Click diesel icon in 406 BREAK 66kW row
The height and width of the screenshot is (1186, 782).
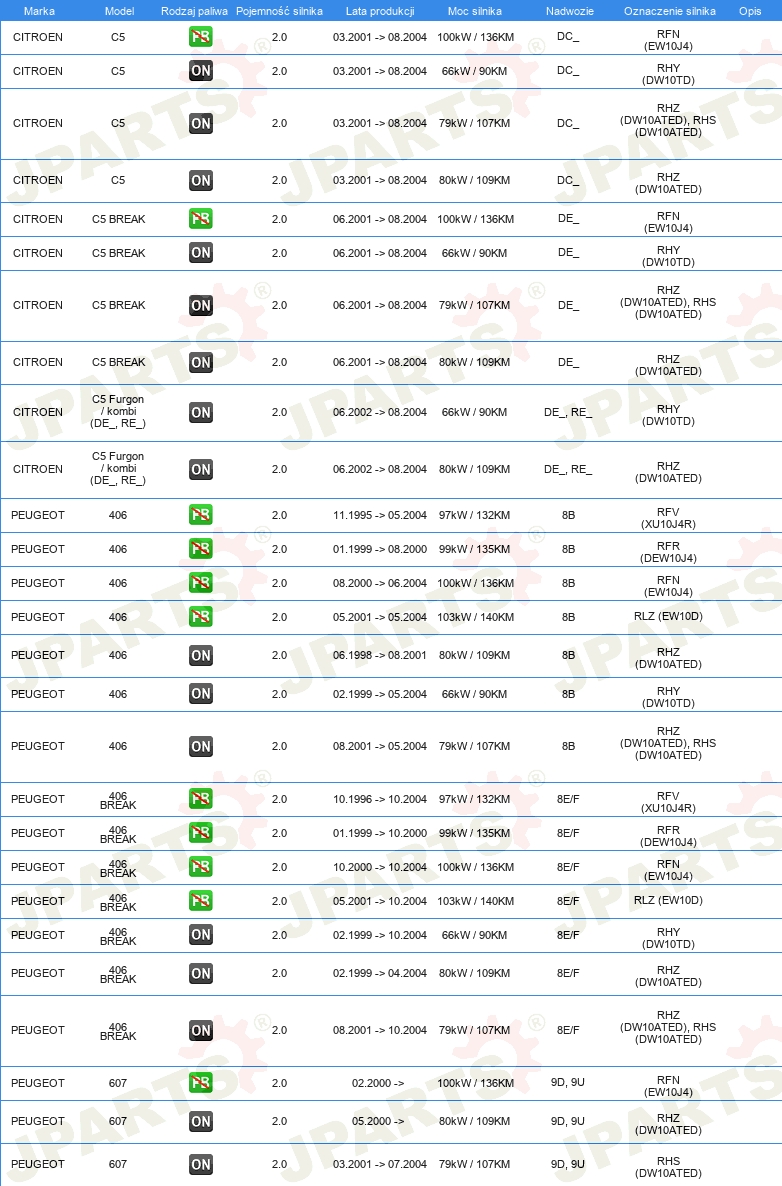click(200, 935)
